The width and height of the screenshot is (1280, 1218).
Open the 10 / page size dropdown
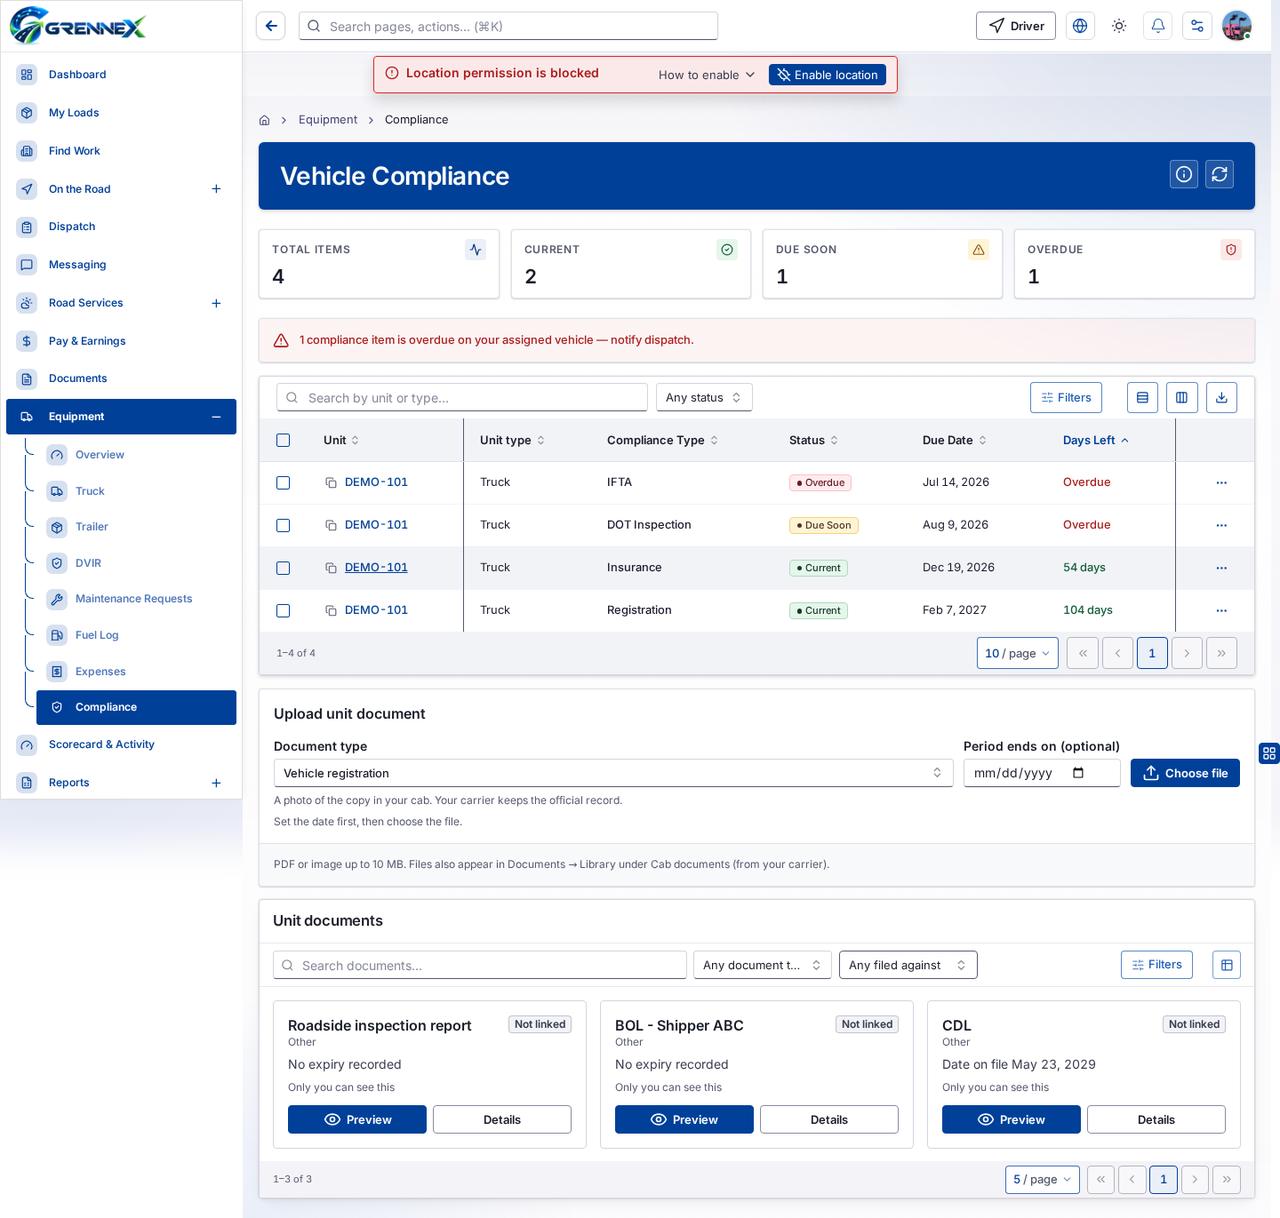coord(1017,653)
